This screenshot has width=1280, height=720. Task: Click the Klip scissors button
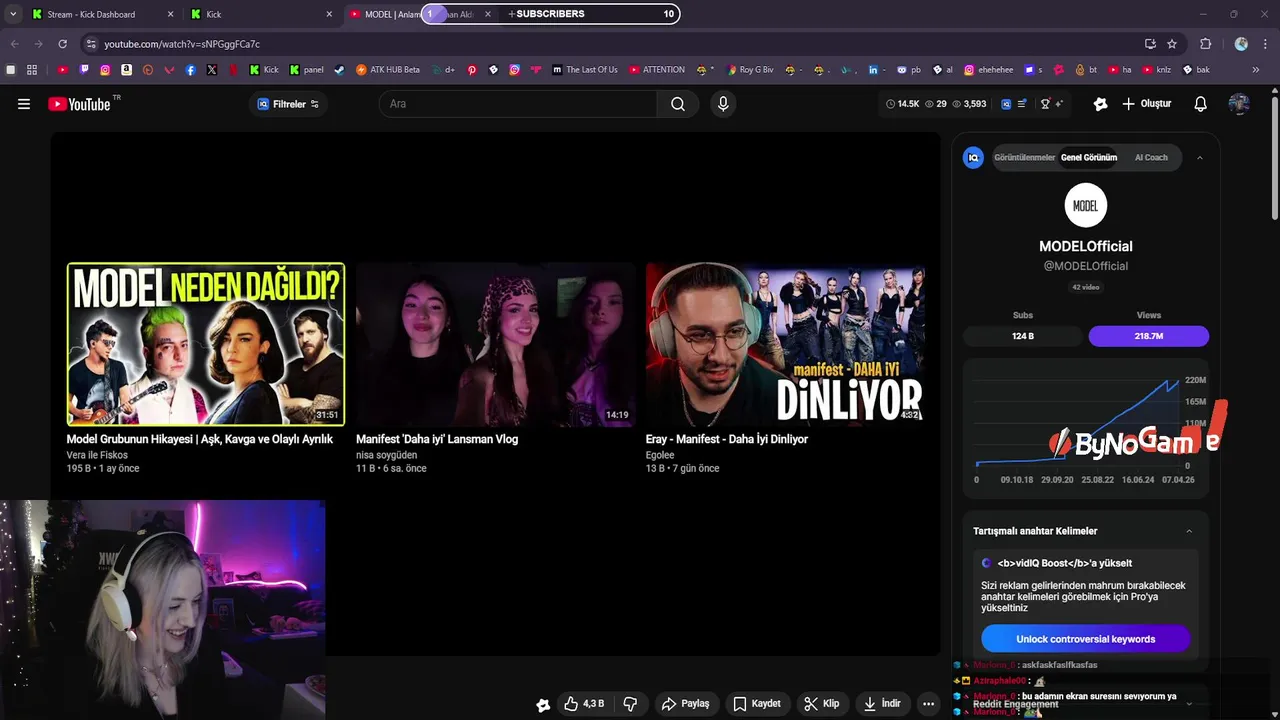[822, 704]
